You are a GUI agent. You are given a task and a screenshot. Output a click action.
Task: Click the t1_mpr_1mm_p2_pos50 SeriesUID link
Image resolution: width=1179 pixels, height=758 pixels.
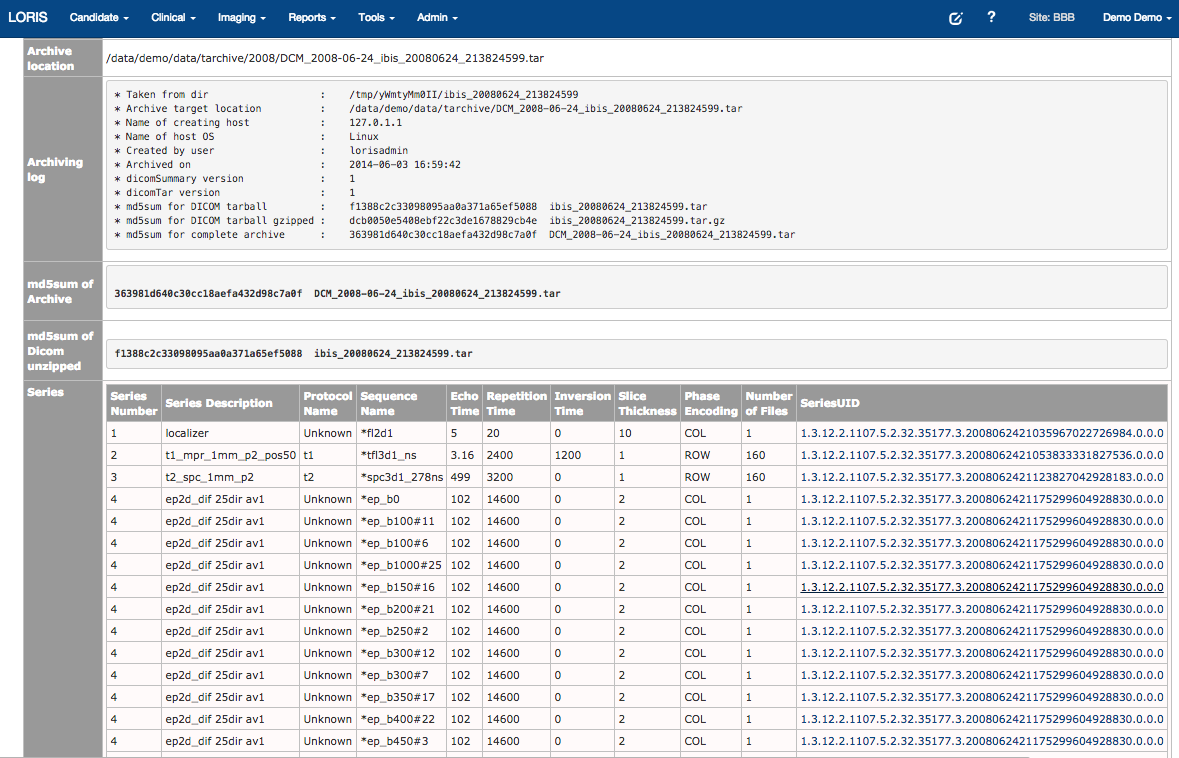pos(981,455)
